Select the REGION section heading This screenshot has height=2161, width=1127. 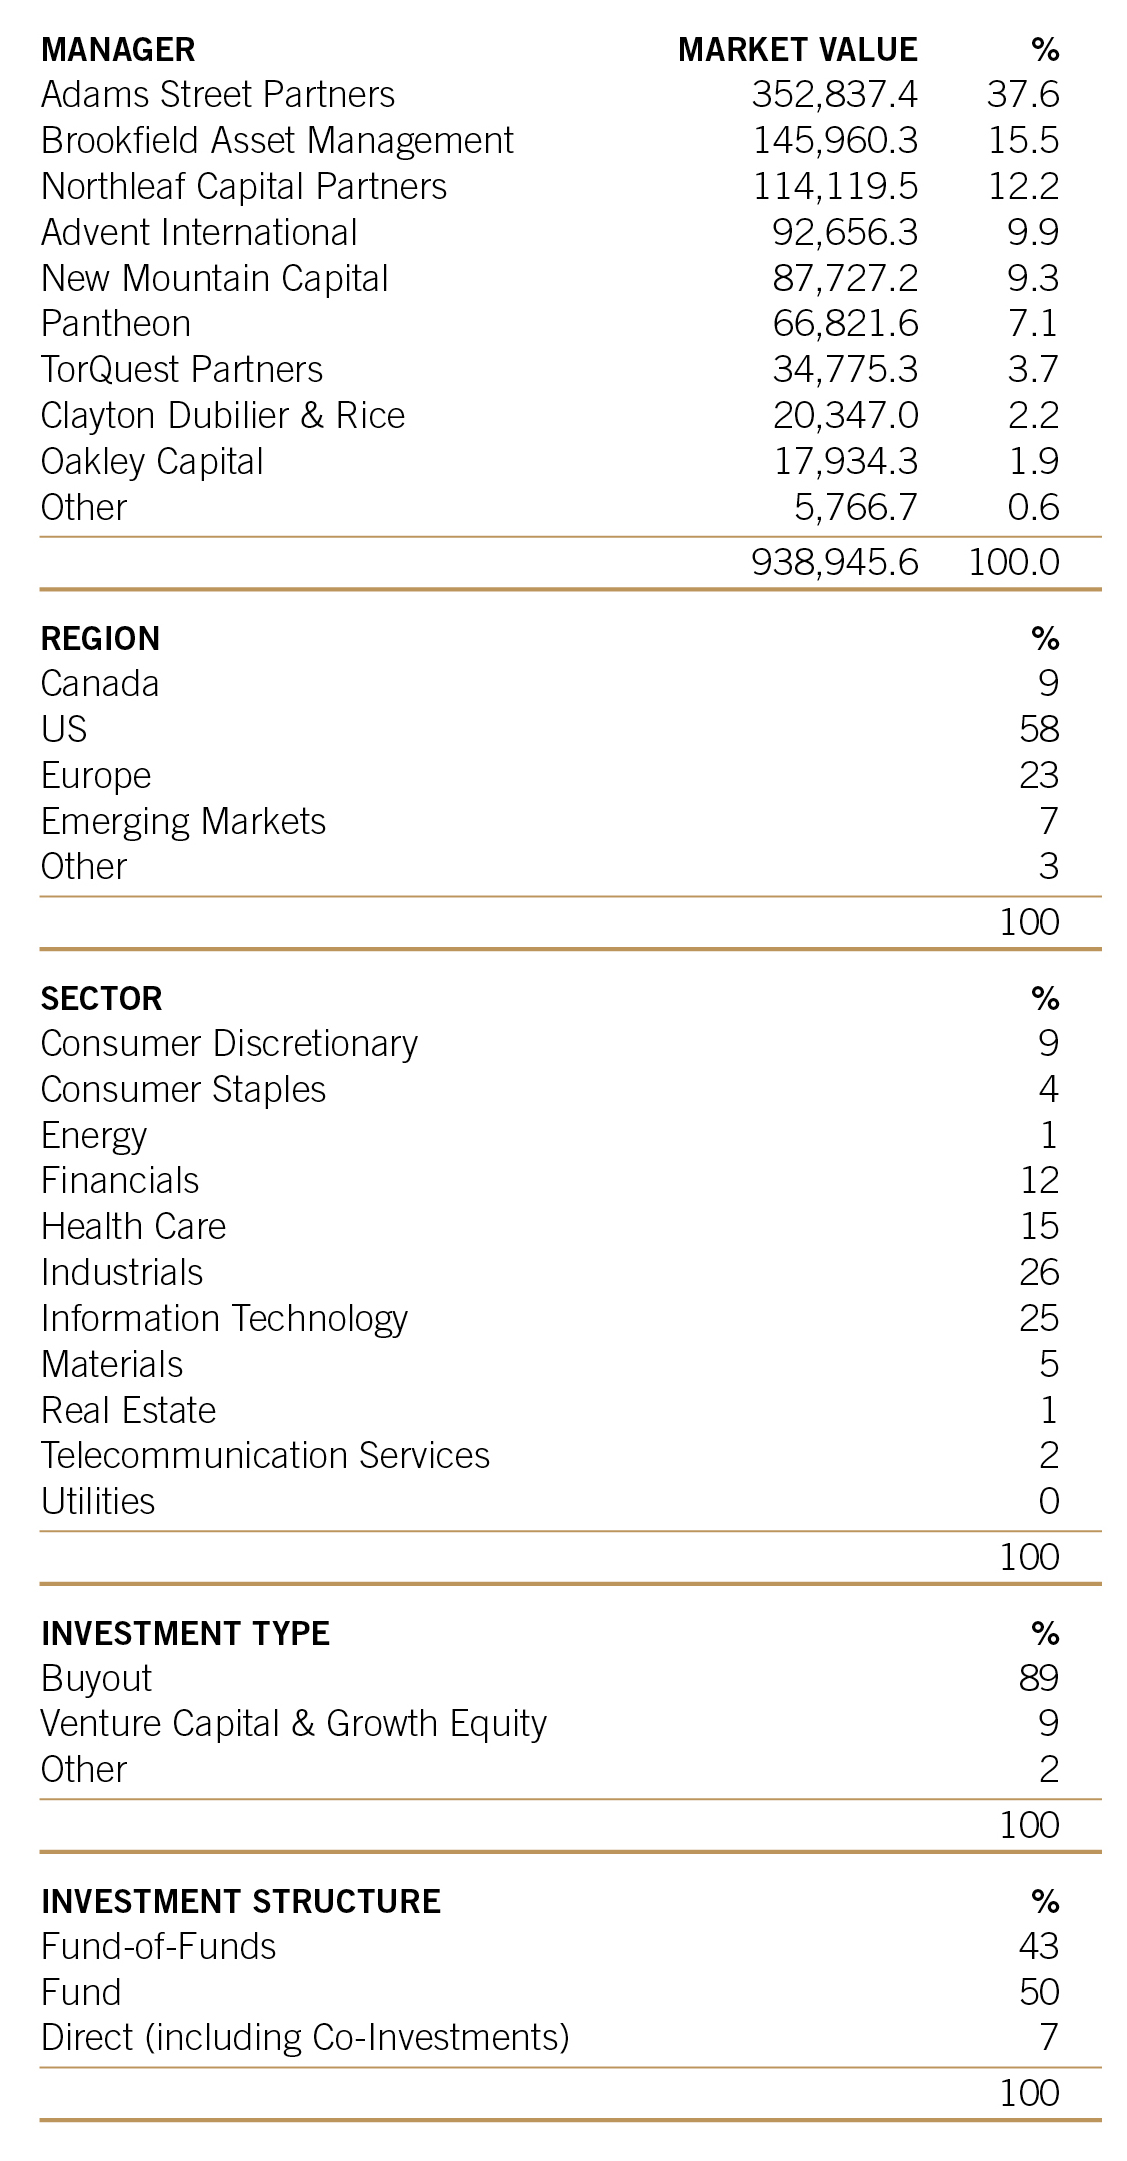click(100, 638)
